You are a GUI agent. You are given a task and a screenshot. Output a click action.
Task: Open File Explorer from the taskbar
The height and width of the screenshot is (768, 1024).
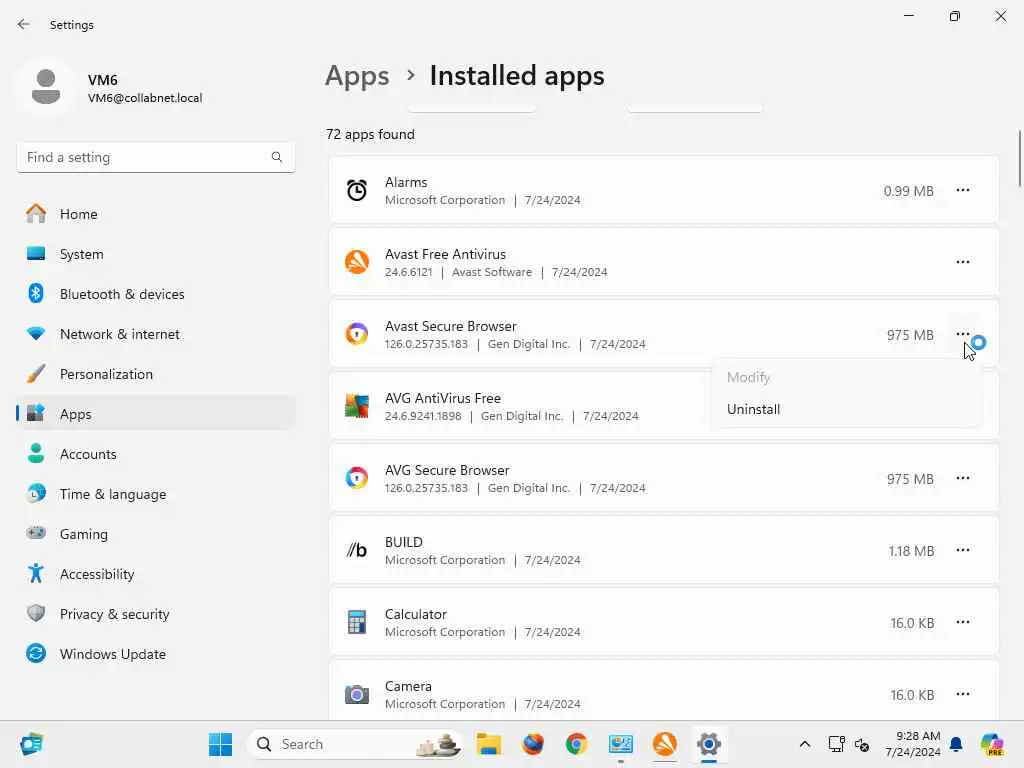(x=488, y=744)
